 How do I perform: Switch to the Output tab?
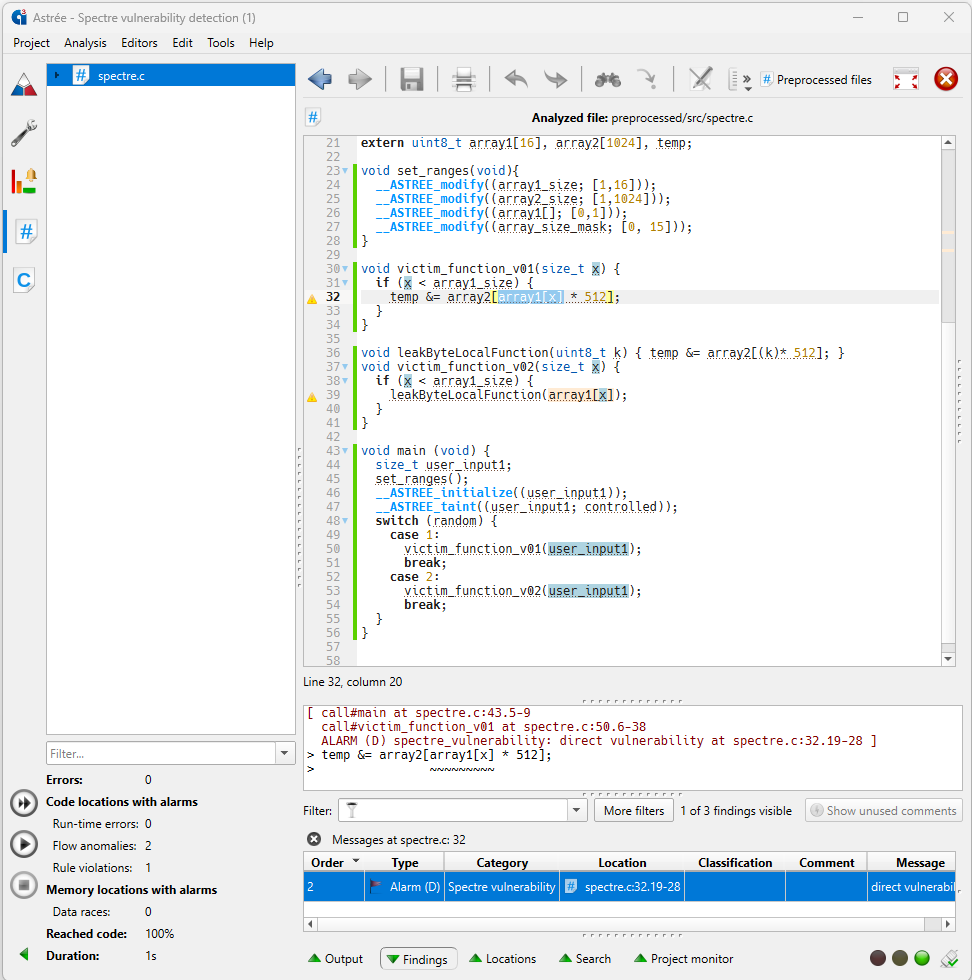pyautogui.click(x=336, y=959)
